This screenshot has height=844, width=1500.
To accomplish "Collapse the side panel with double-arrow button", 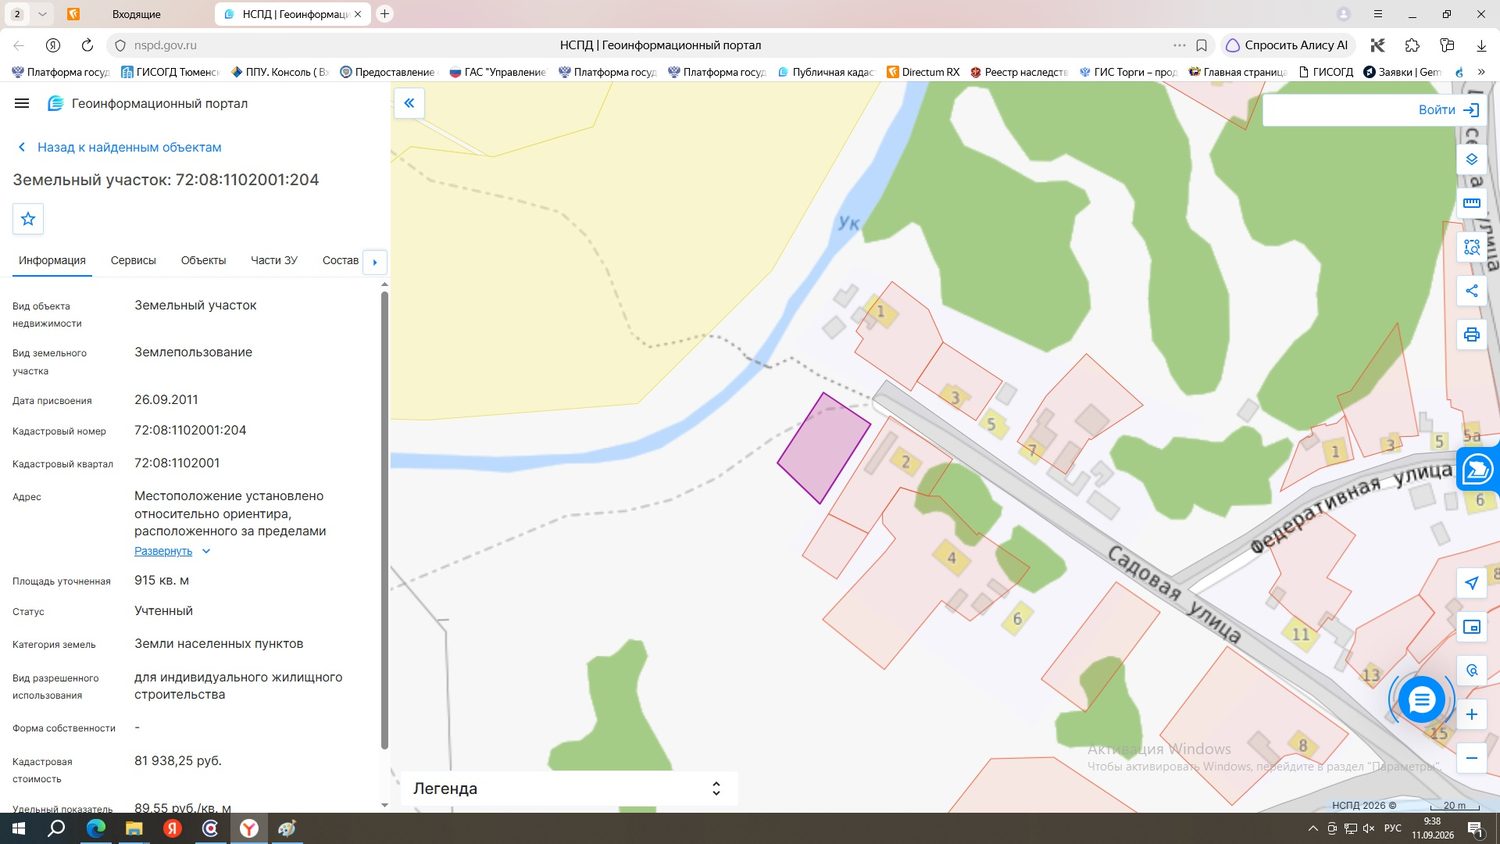I will point(409,103).
